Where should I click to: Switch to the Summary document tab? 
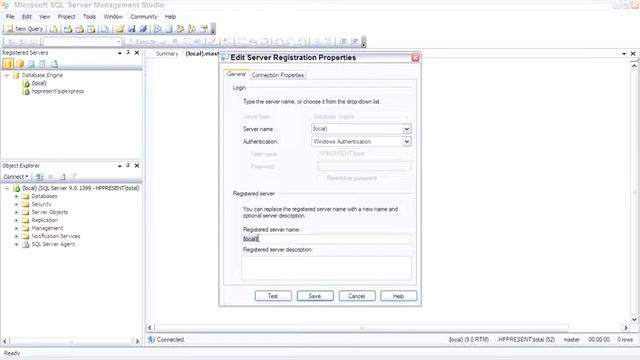[167, 53]
